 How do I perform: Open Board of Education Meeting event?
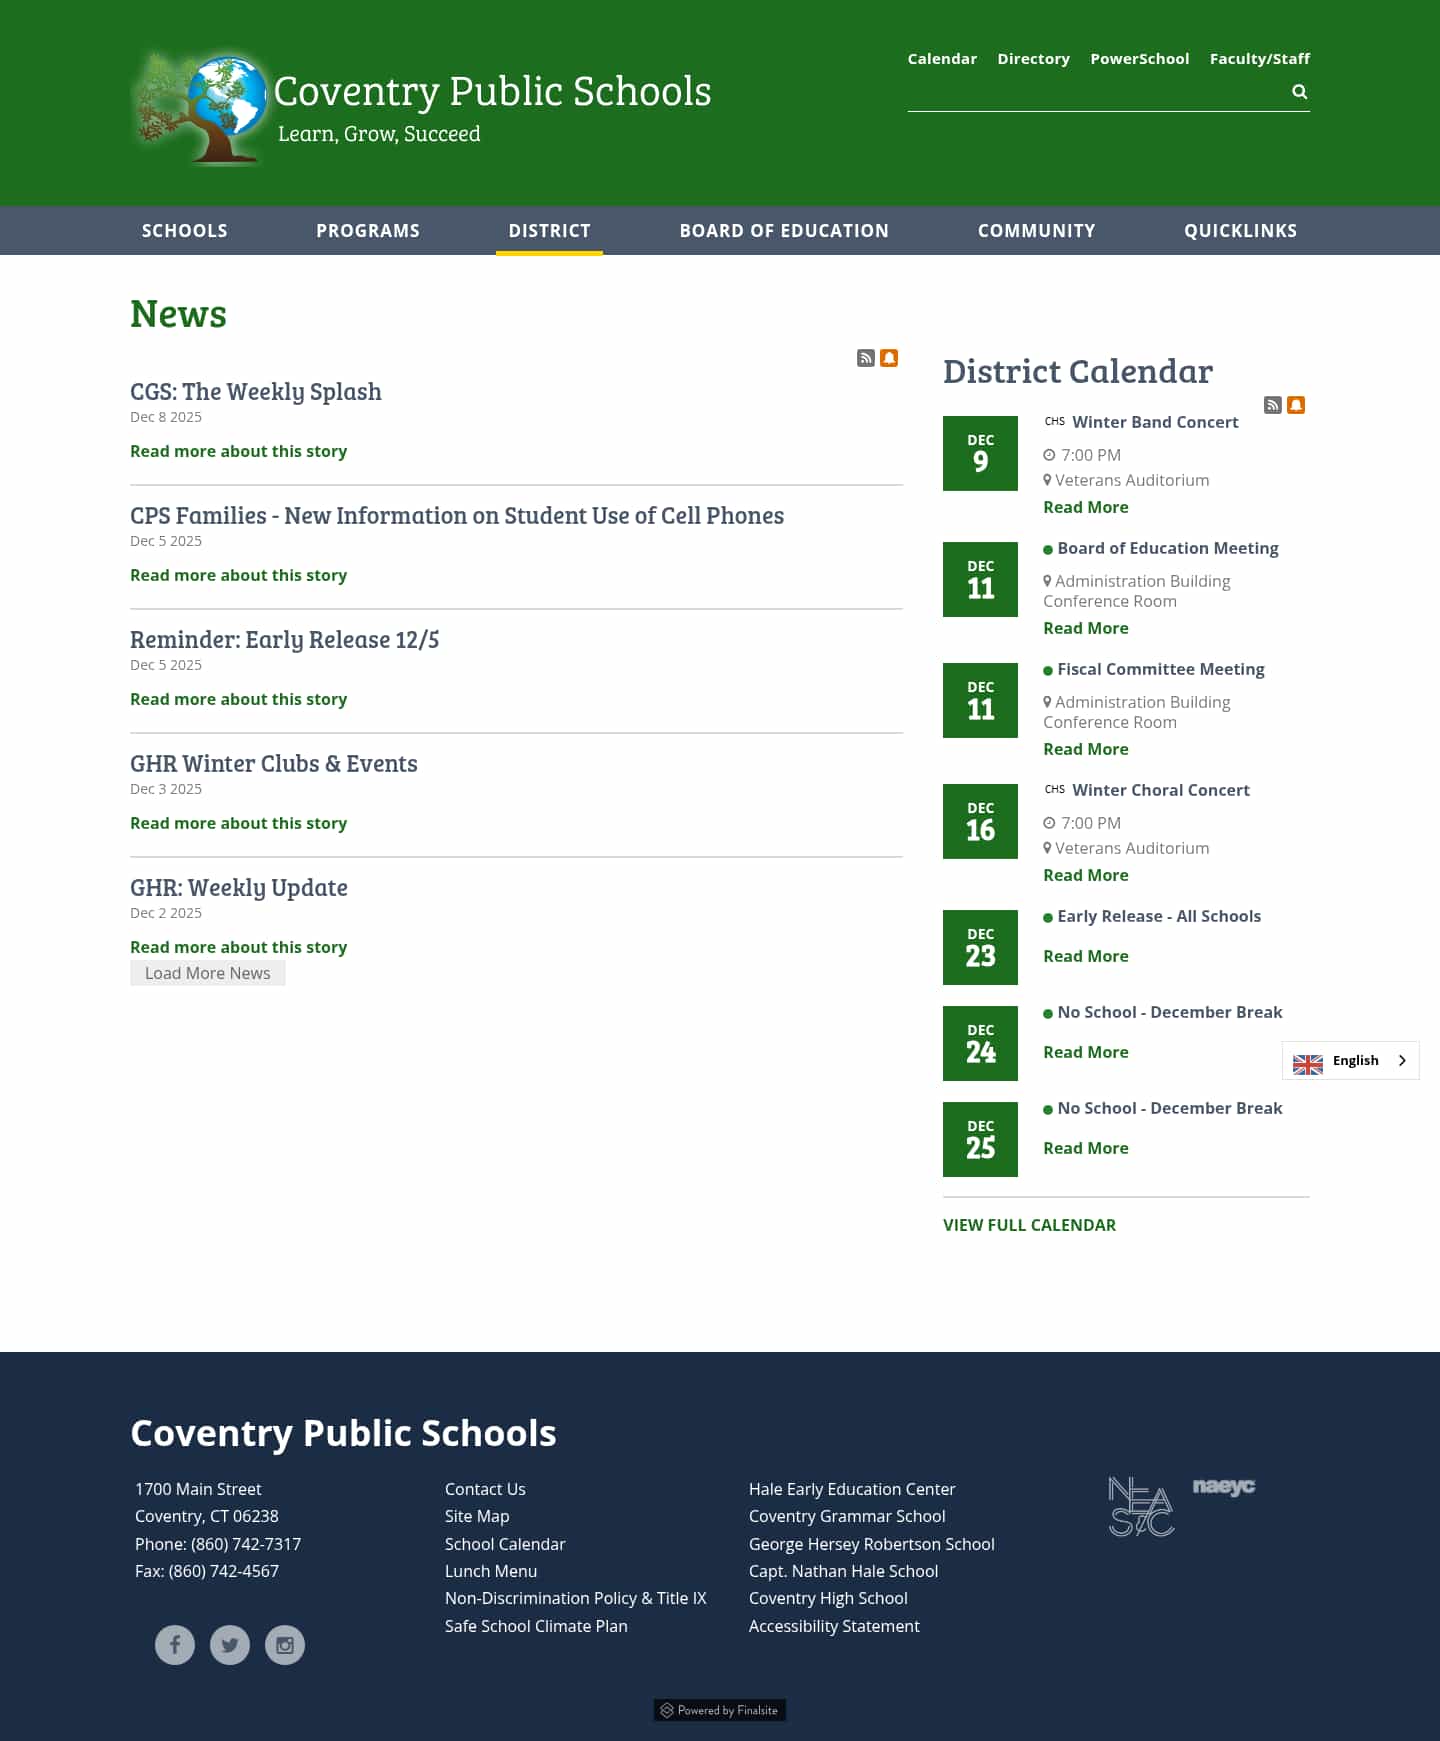point(1168,548)
